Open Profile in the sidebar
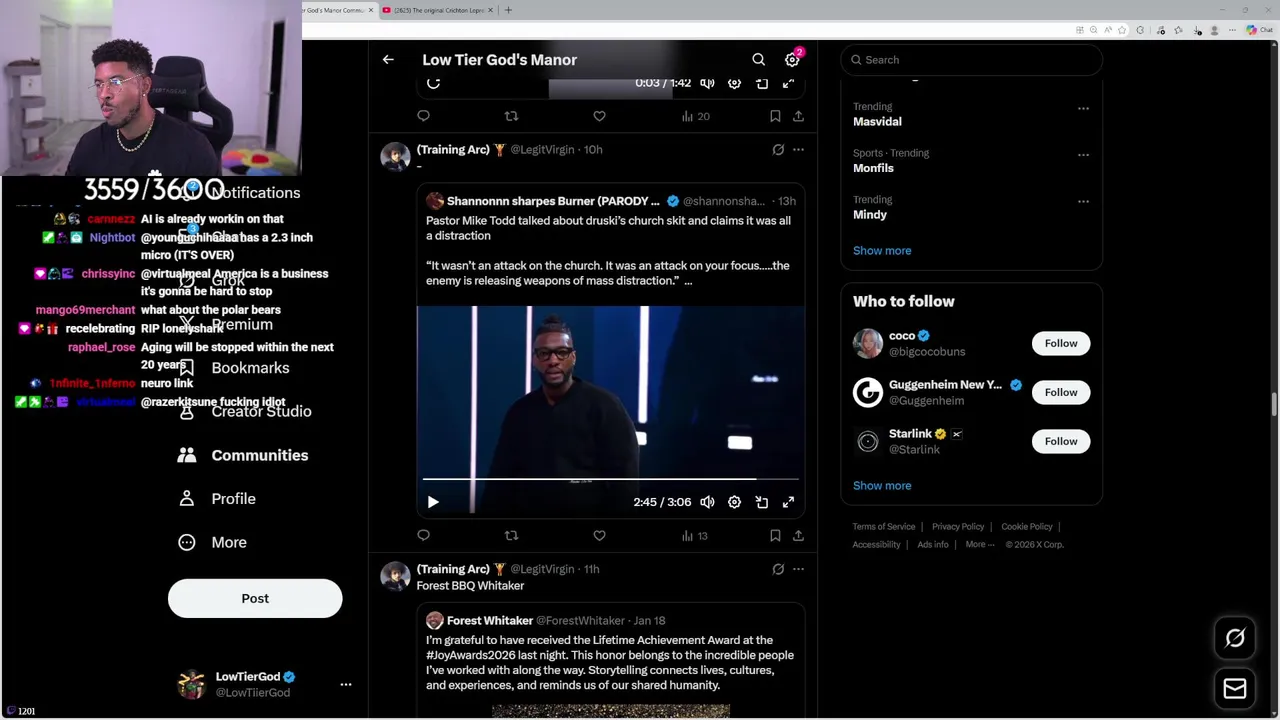This screenshot has width=1280, height=720. coord(233,499)
